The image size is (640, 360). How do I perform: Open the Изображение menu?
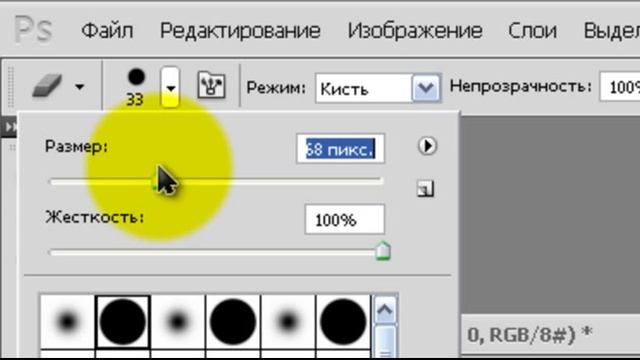(415, 31)
